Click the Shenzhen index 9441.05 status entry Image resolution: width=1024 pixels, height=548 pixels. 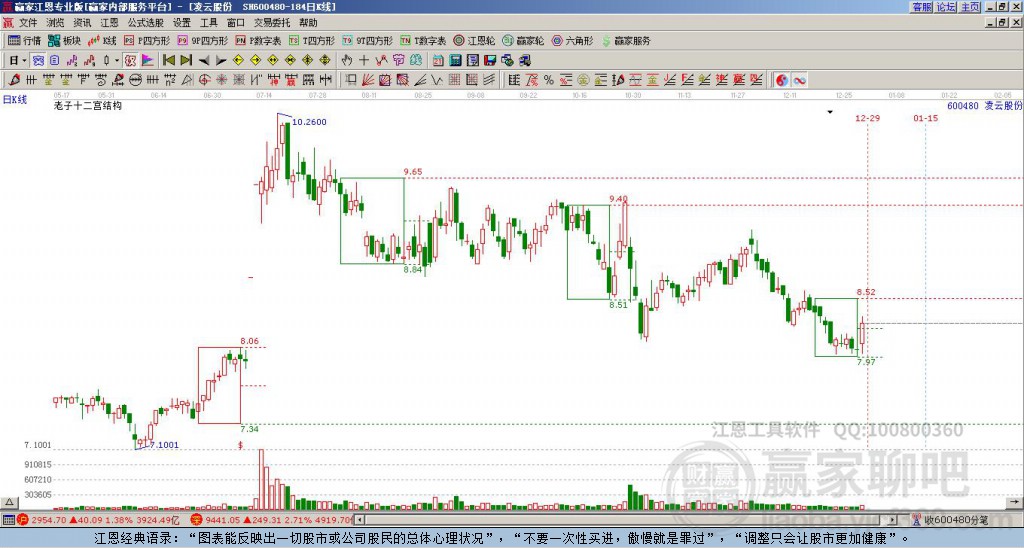(273, 520)
